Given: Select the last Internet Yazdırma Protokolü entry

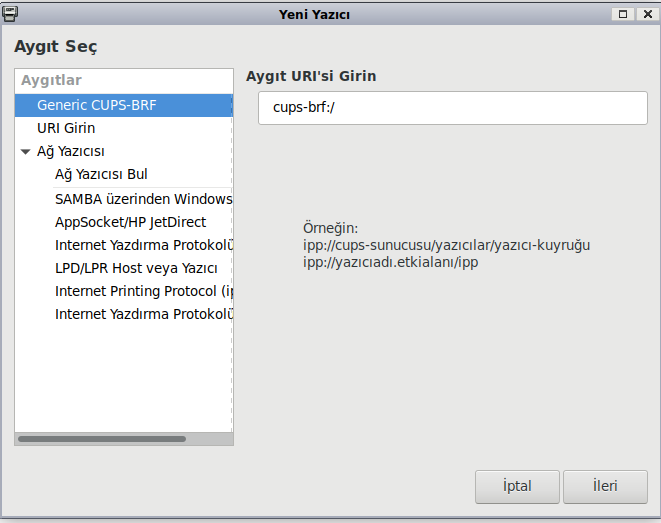Looking at the screenshot, I should coord(143,314).
